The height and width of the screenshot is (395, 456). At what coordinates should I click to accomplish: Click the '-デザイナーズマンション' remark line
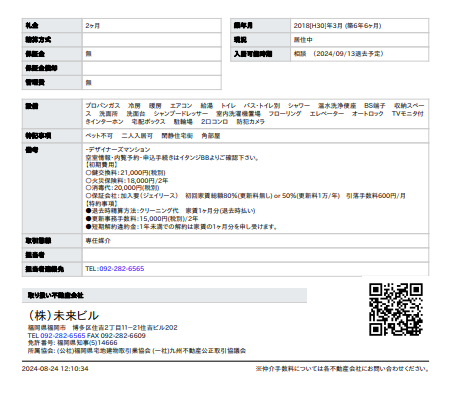click(118, 149)
